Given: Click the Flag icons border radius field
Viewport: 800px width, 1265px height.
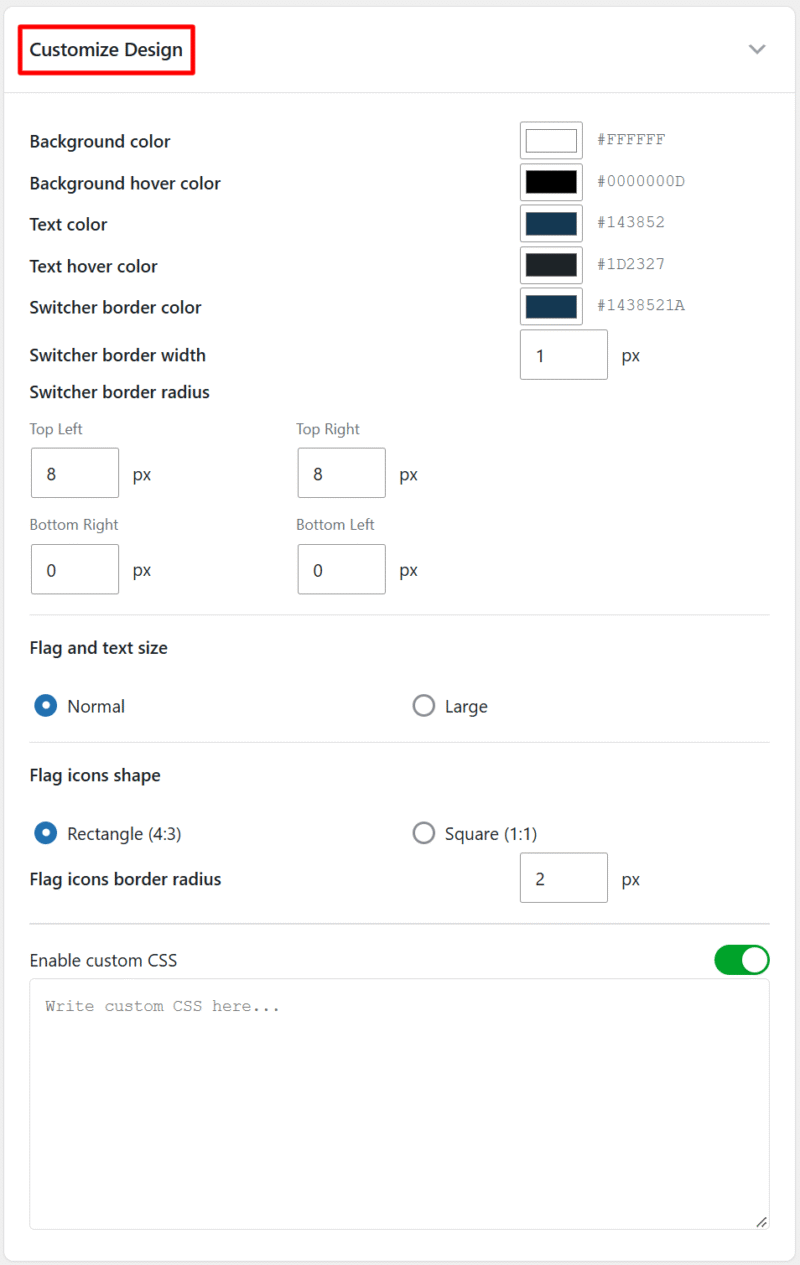Looking at the screenshot, I should 564,878.
